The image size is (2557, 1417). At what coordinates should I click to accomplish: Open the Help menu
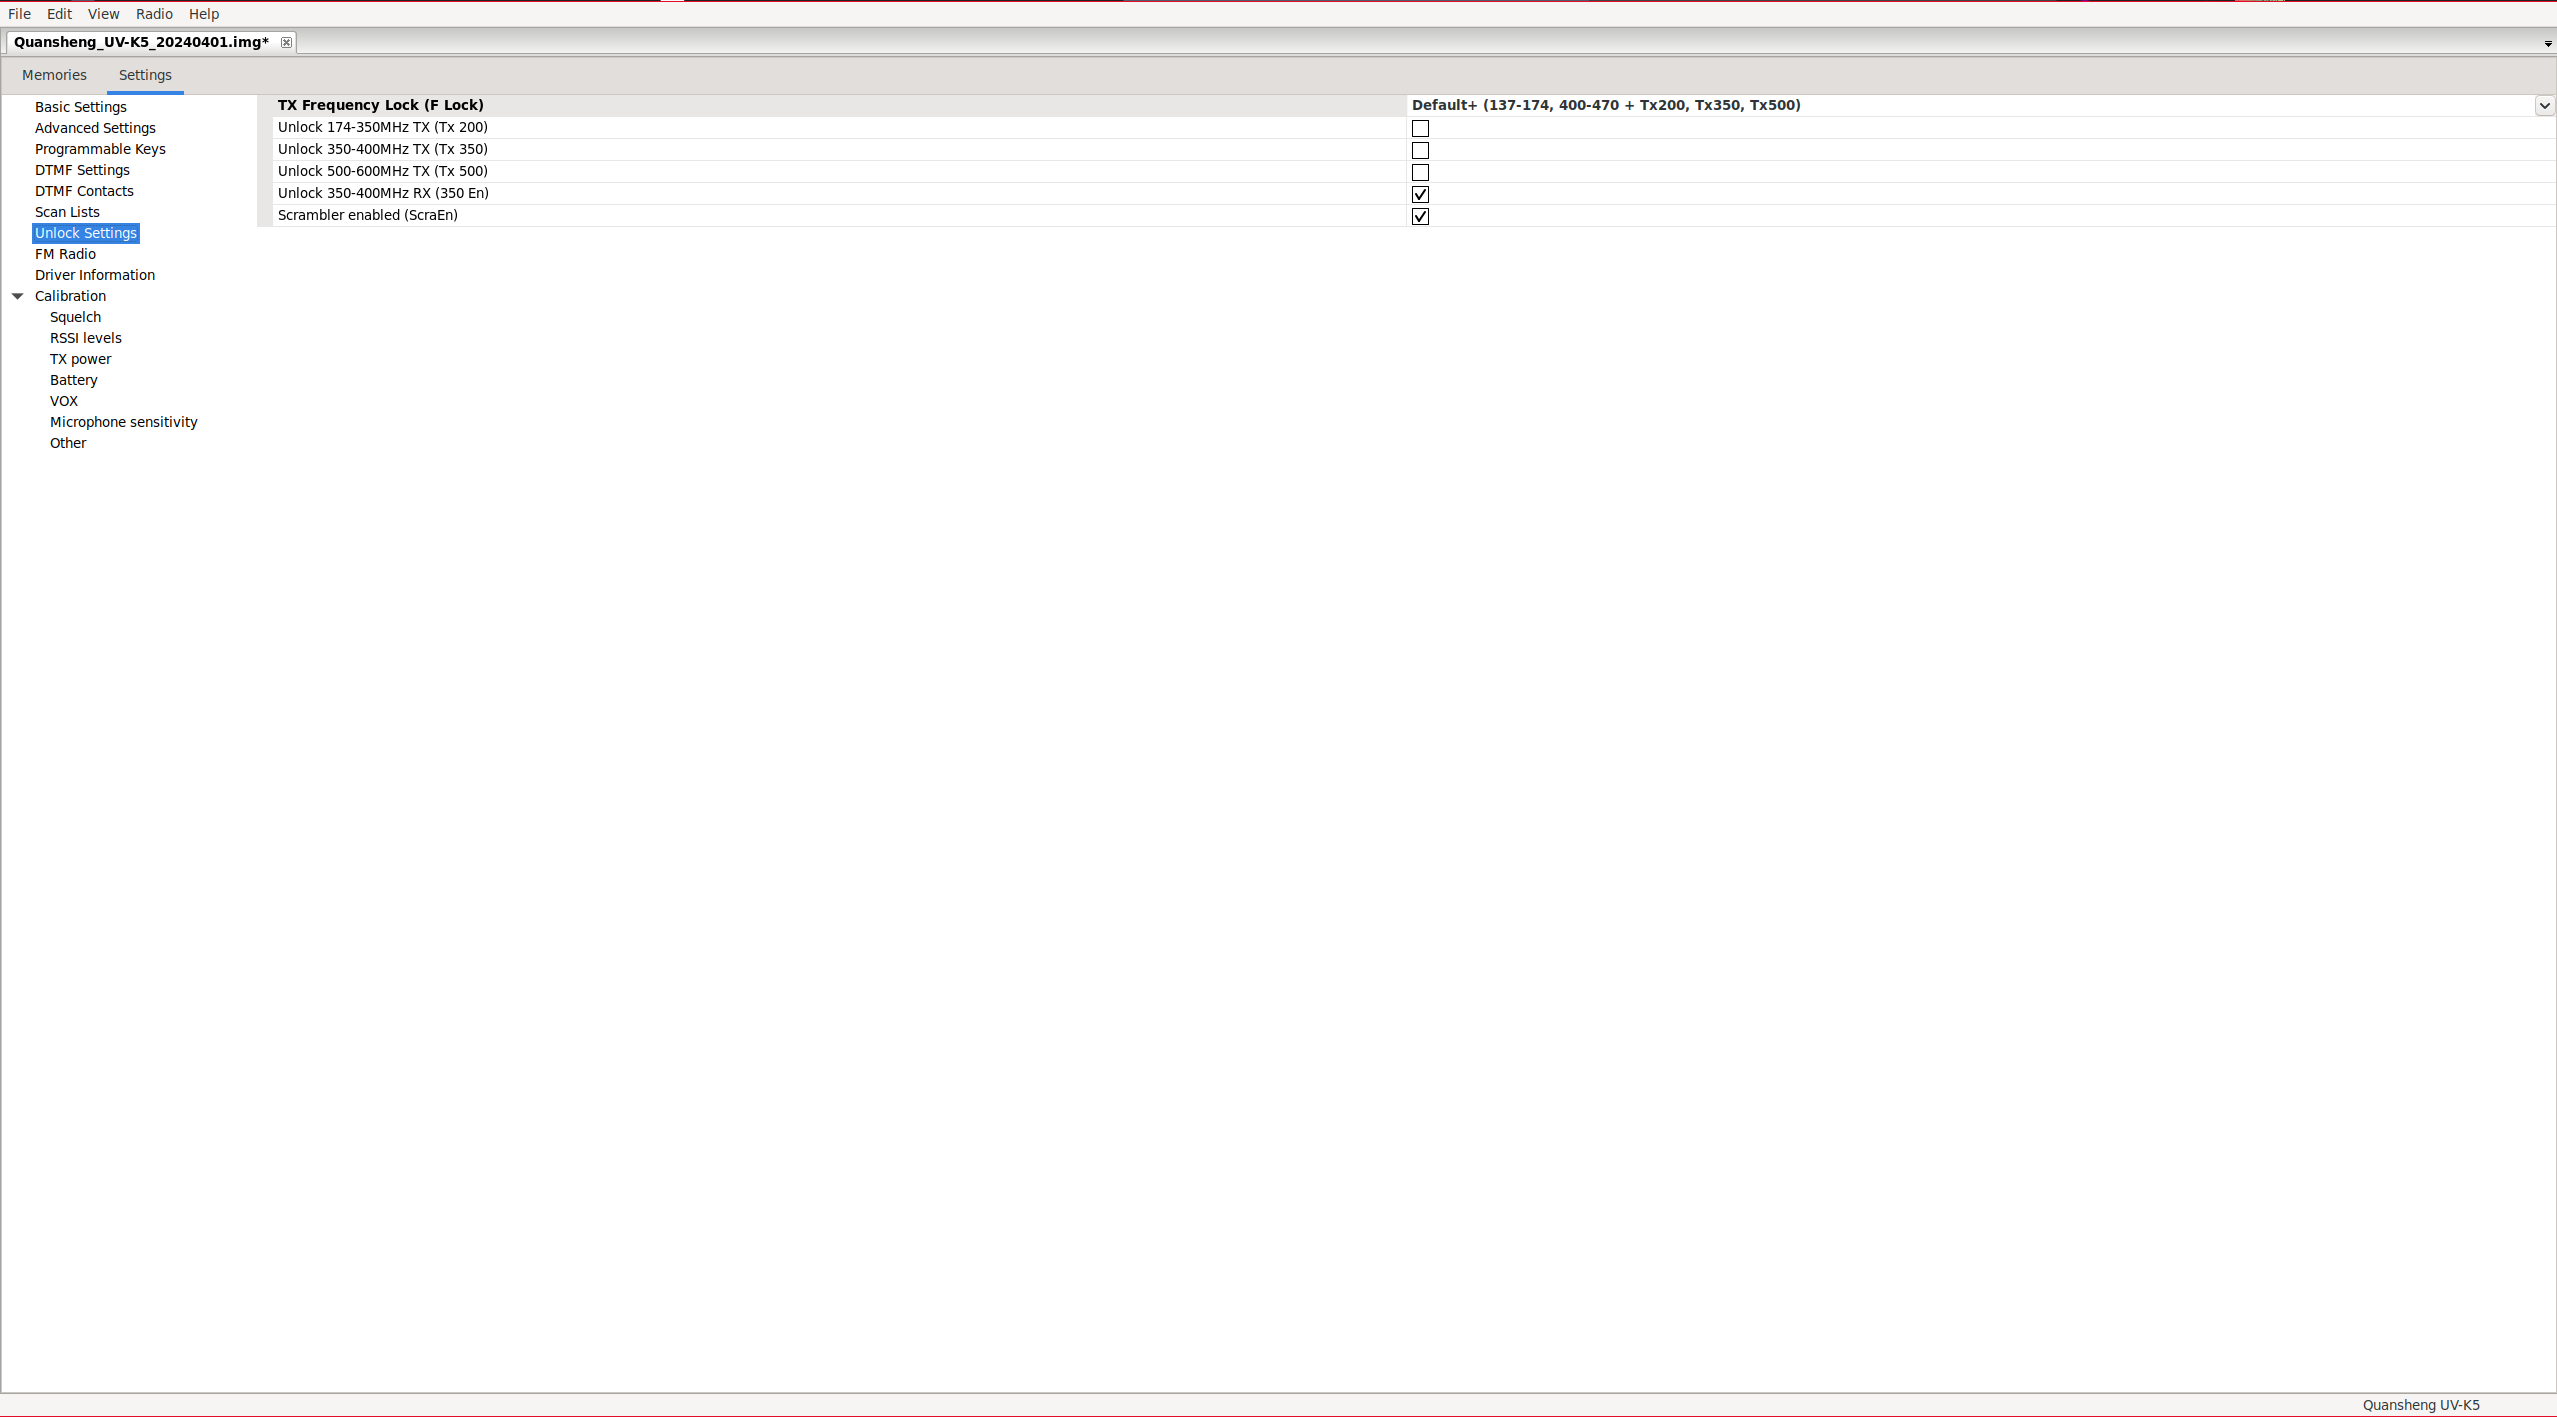point(204,14)
